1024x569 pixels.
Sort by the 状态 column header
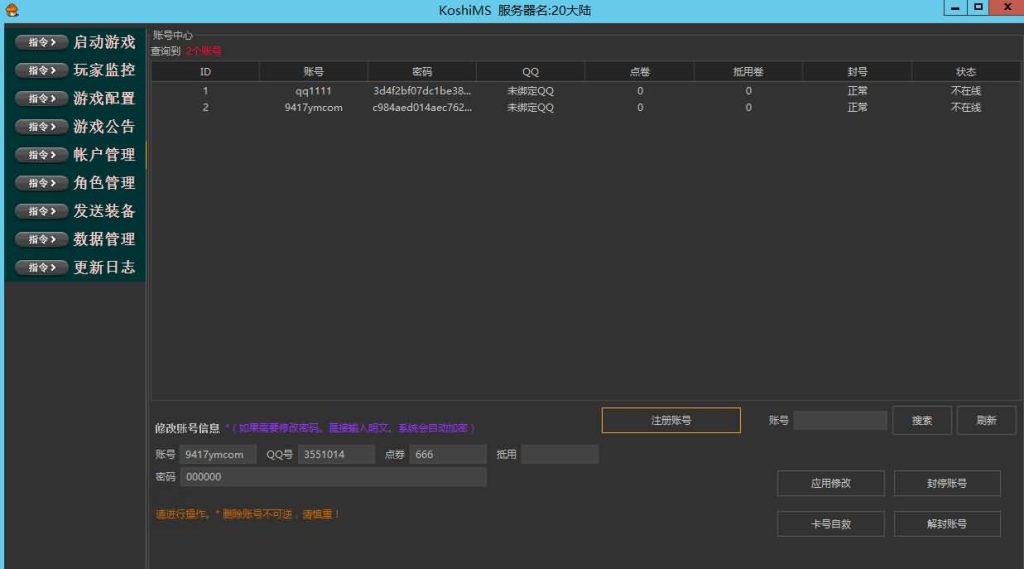tap(966, 72)
